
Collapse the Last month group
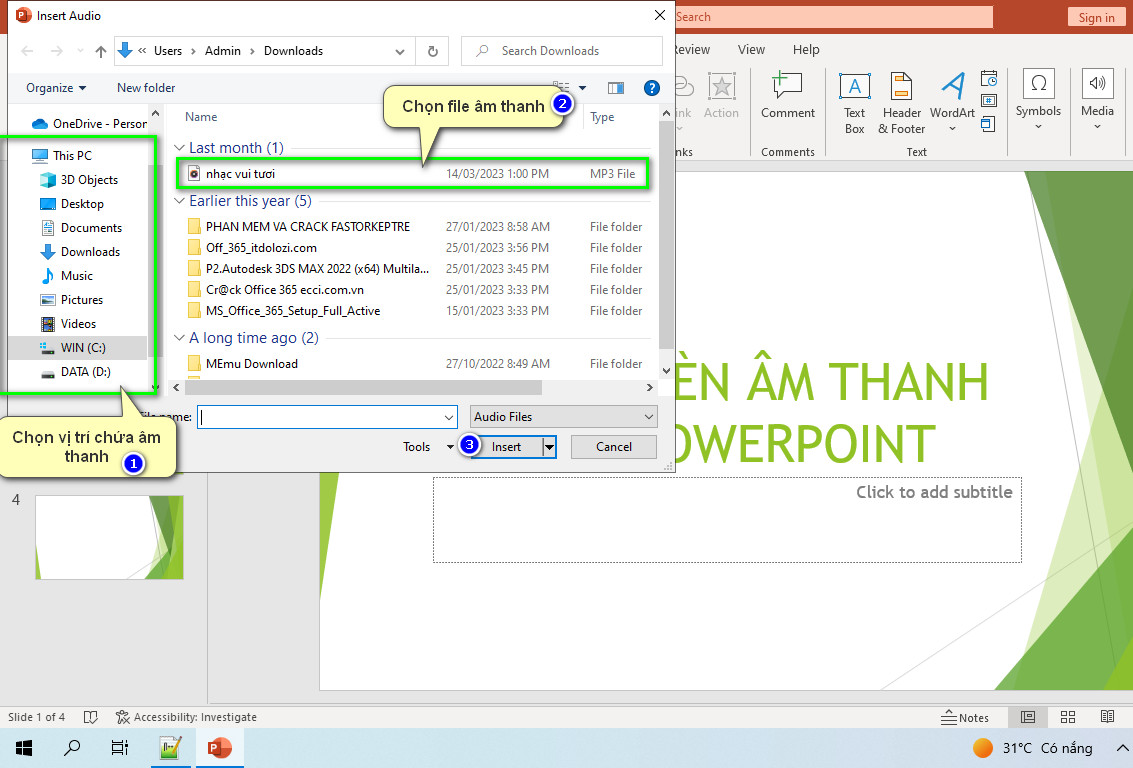click(179, 148)
